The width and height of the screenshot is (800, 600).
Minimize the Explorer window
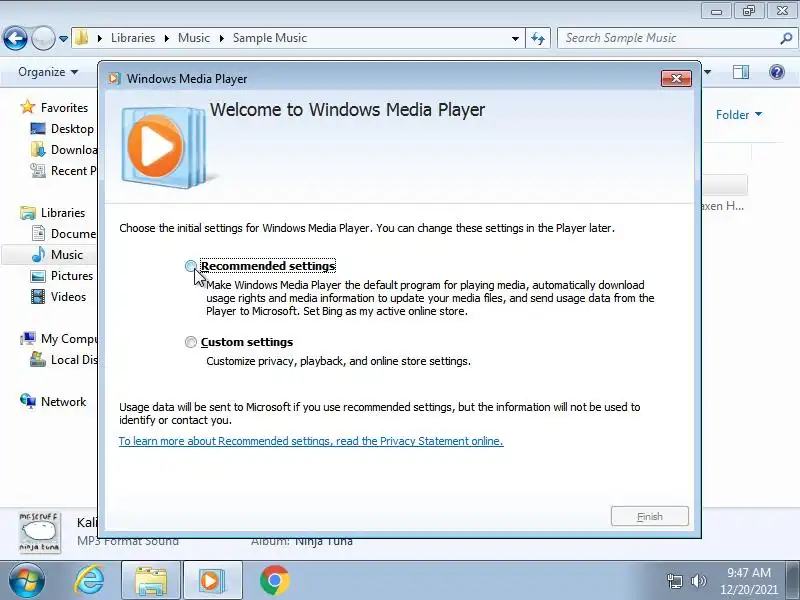[716, 11]
